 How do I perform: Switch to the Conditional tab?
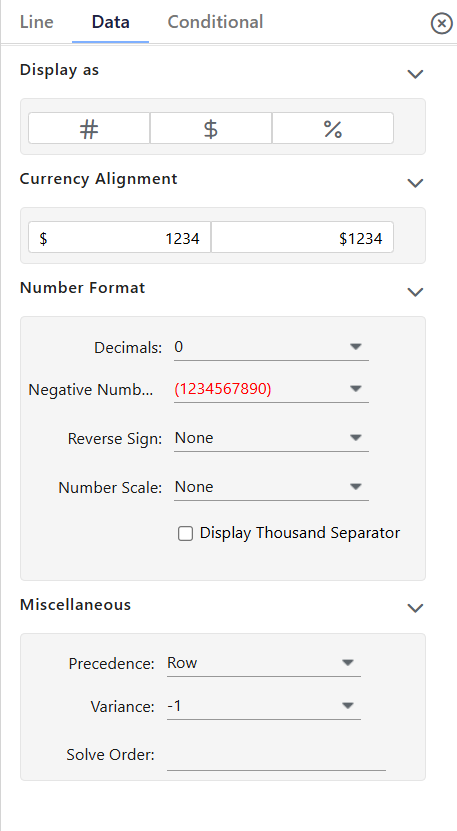(215, 22)
